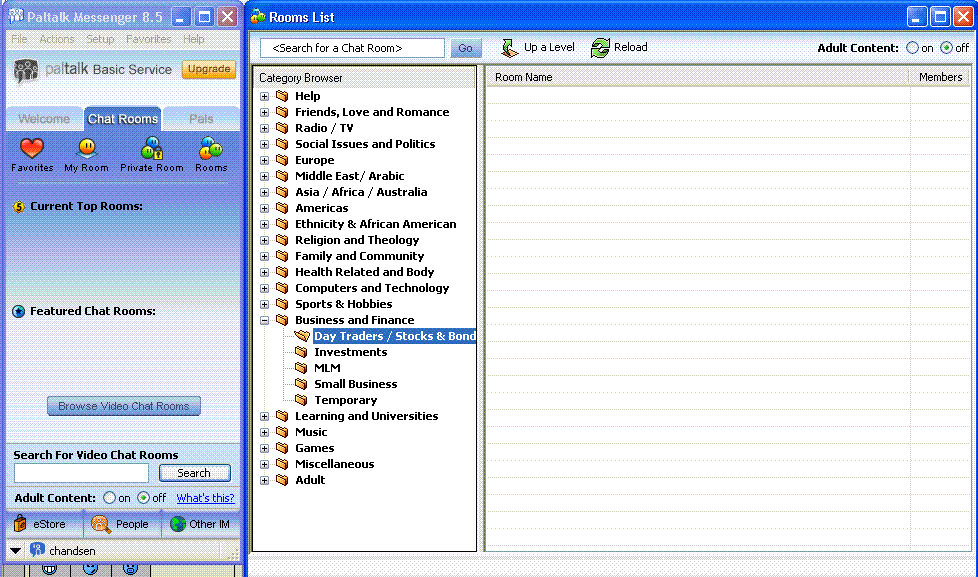Expand the Music category
The image size is (978, 577).
[x=265, y=432]
